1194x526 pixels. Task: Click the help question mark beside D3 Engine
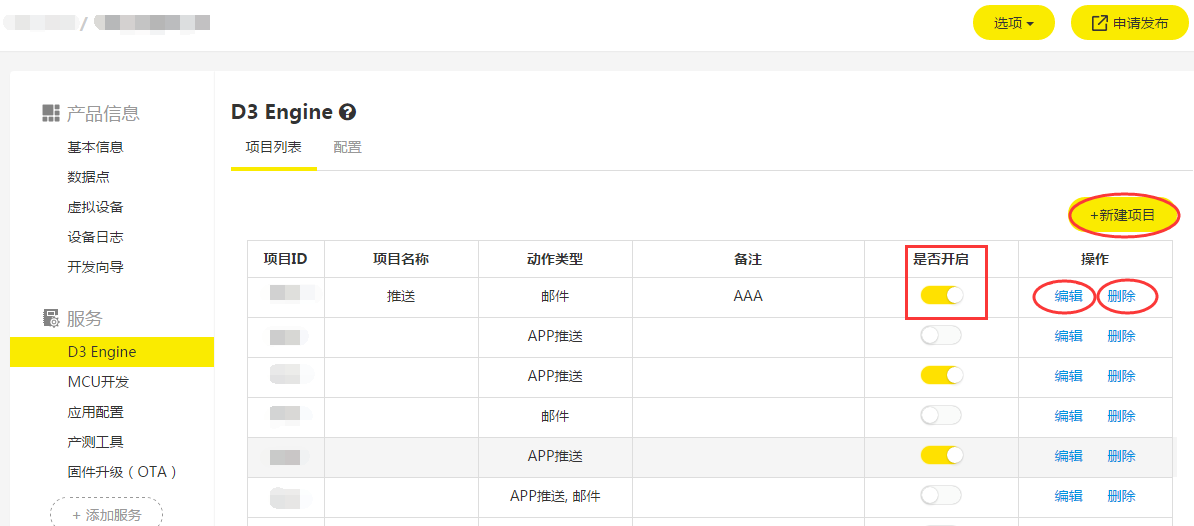pos(347,112)
